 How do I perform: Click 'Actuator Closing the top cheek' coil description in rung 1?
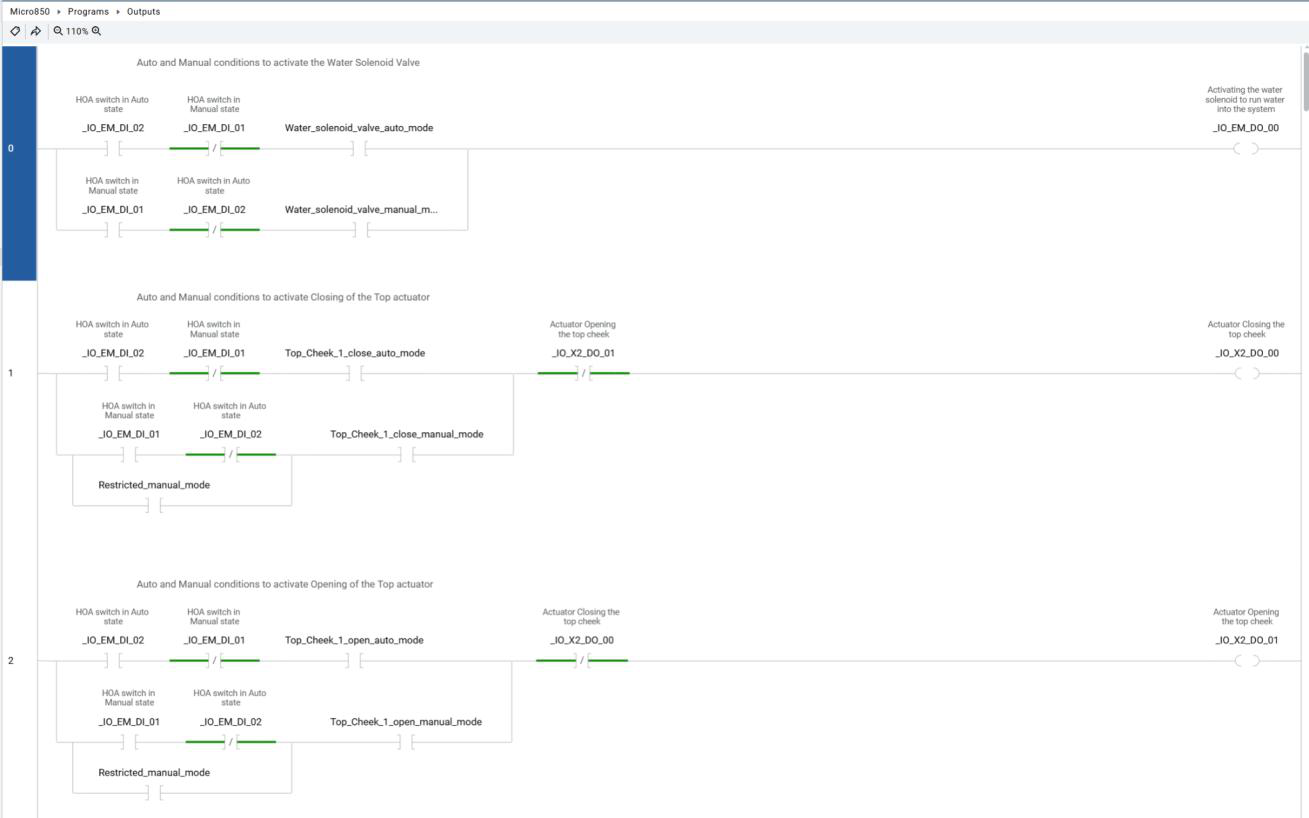pyautogui.click(x=1246, y=330)
